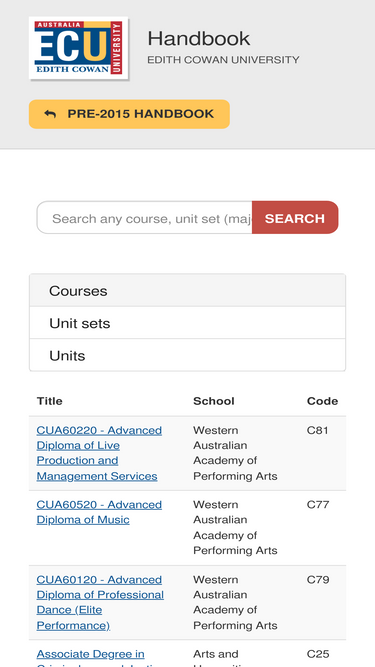Open the Associate Degree course link
Viewport: 375px width, 667px height.
pos(91,657)
